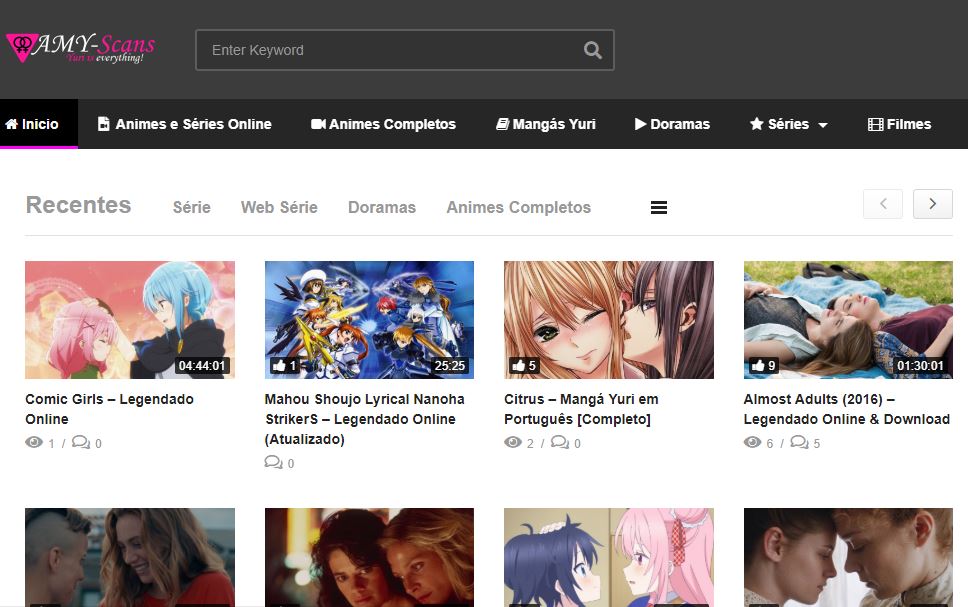The height and width of the screenshot is (607, 968).
Task: Open Comic Girls thumbnail
Action: (130, 320)
